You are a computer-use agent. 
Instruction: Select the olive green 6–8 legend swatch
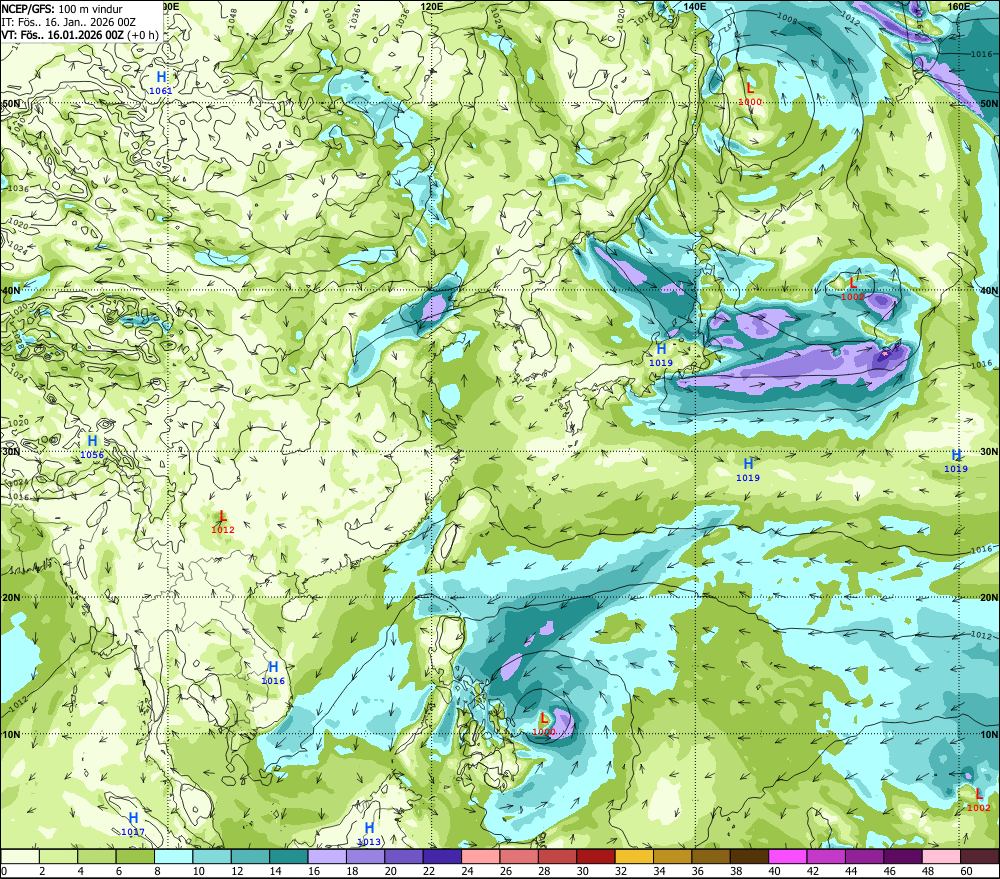pyautogui.click(x=135, y=857)
